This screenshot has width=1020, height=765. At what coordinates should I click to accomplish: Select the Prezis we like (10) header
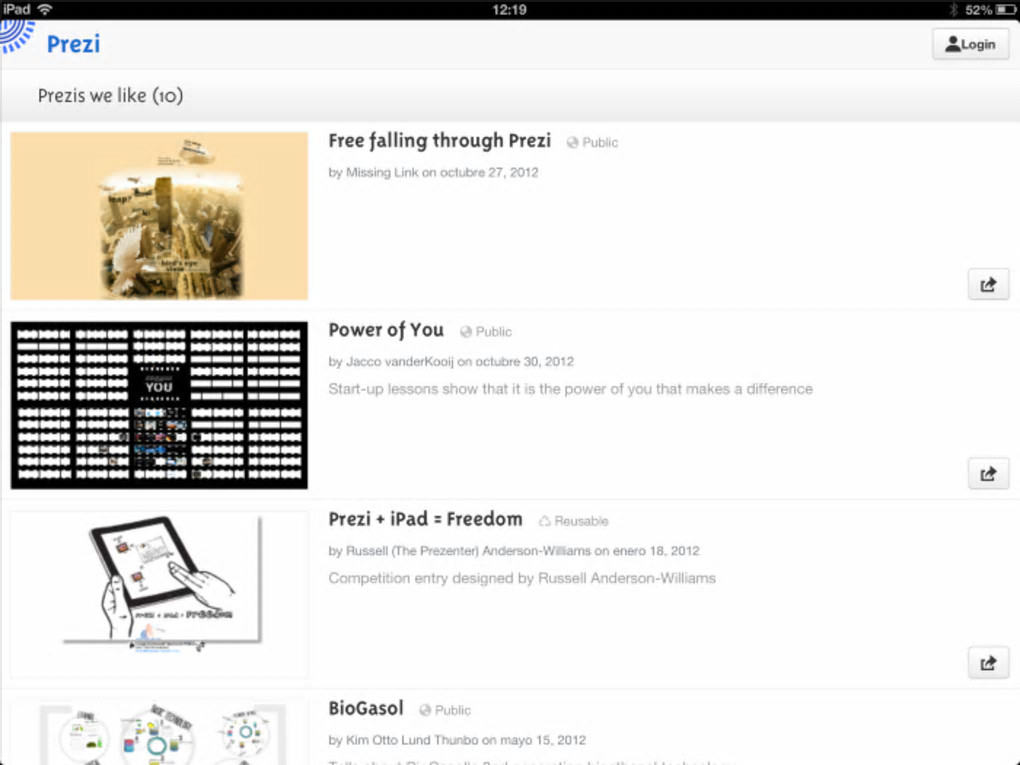[111, 96]
